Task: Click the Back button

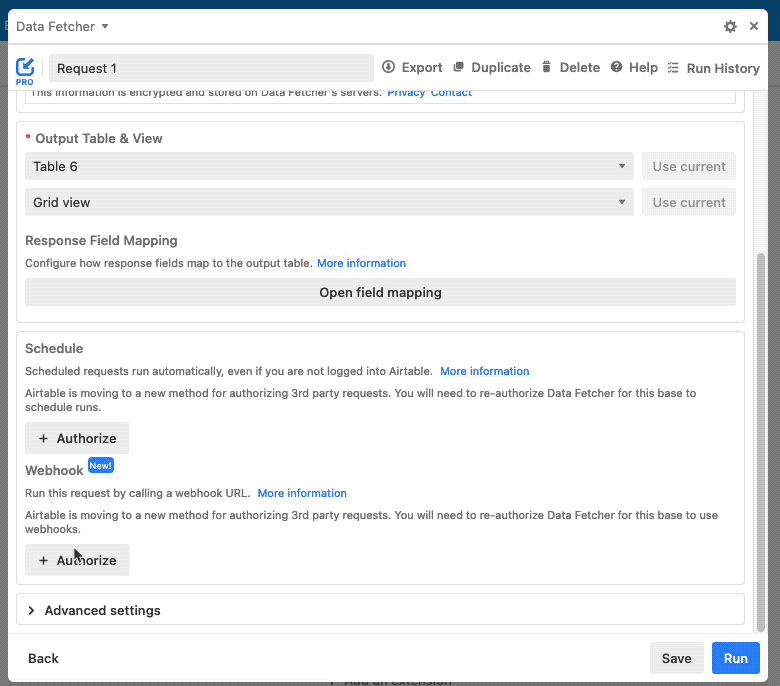Action: pos(43,658)
